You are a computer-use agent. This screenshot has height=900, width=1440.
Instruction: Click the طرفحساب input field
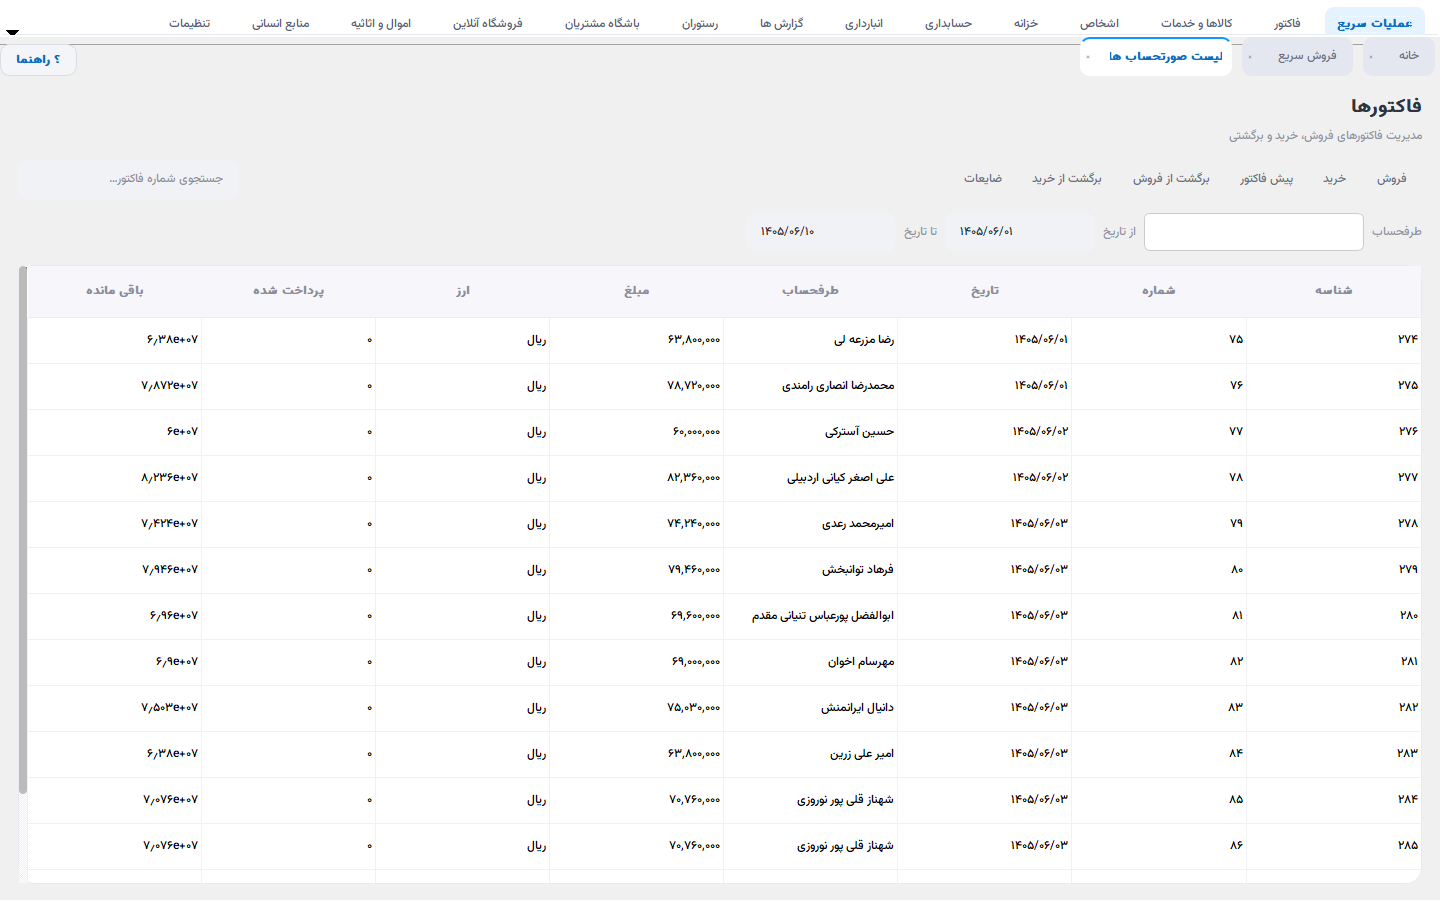(x=1253, y=232)
